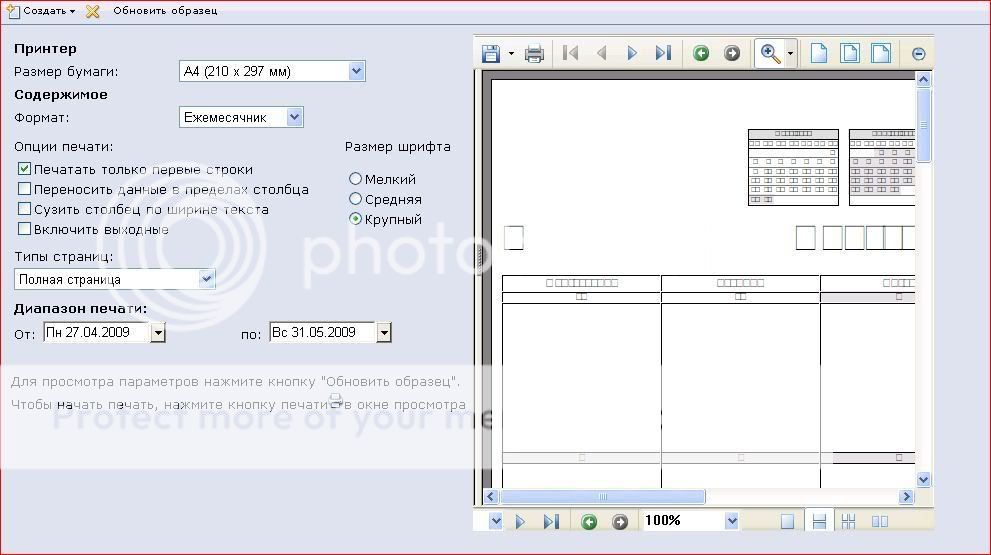This screenshot has height=555, width=991.
Task: Open the 100% zoom level dropdown
Action: [731, 521]
